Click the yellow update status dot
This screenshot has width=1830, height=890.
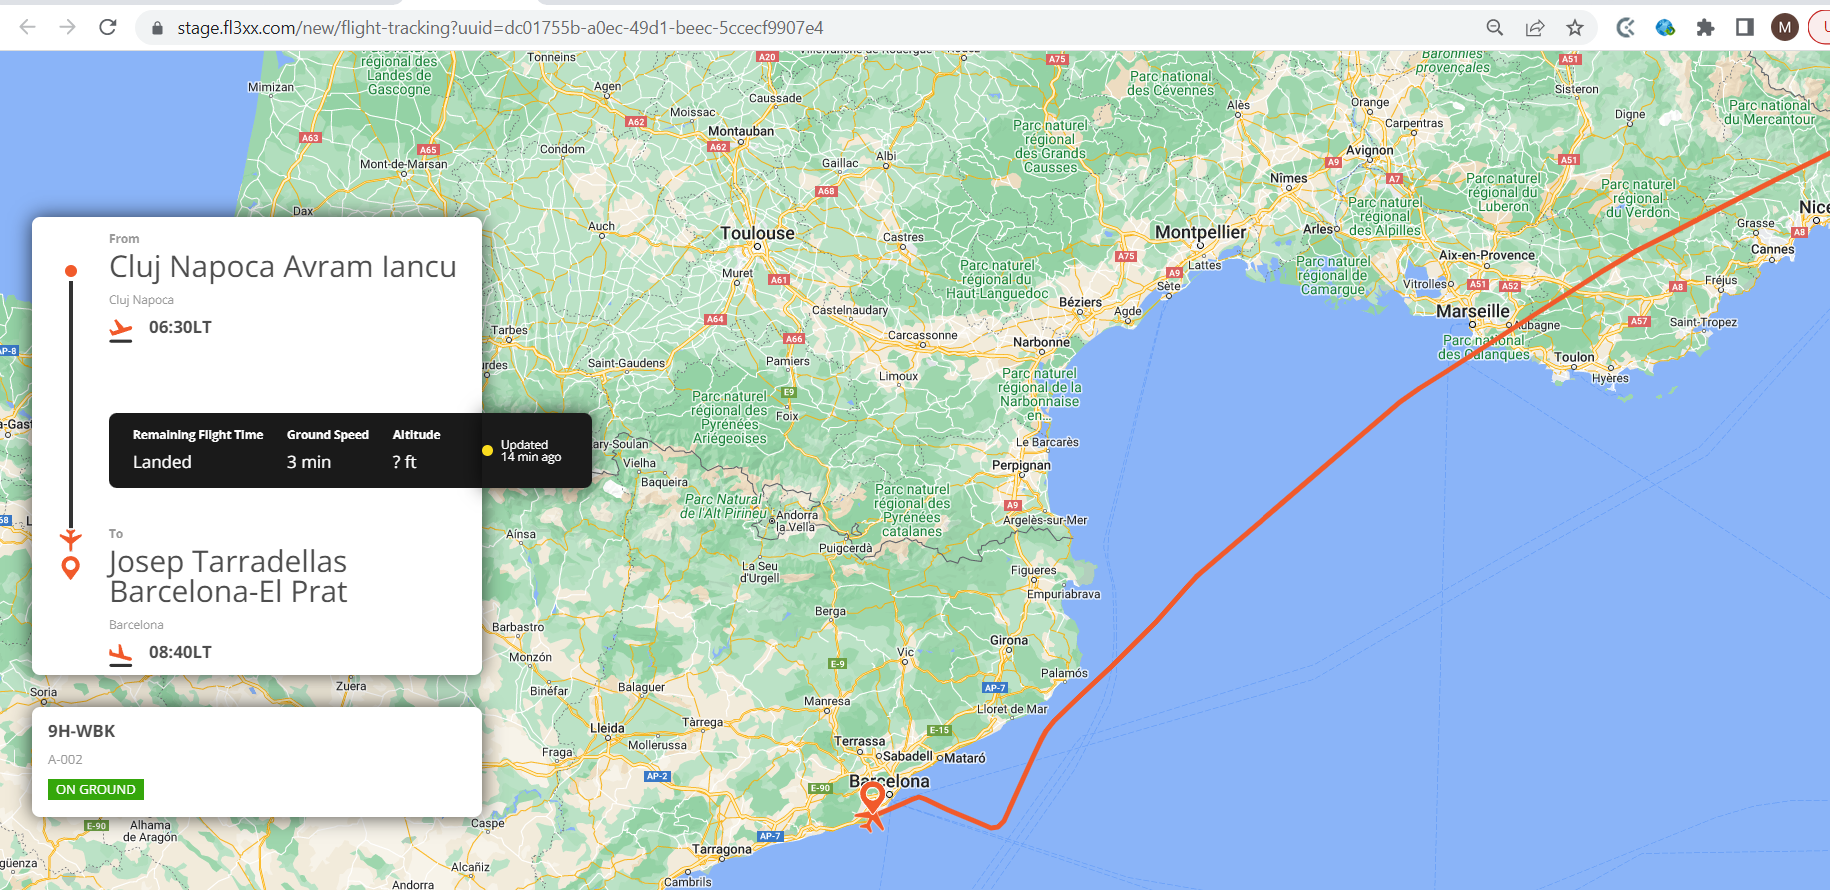[487, 451]
